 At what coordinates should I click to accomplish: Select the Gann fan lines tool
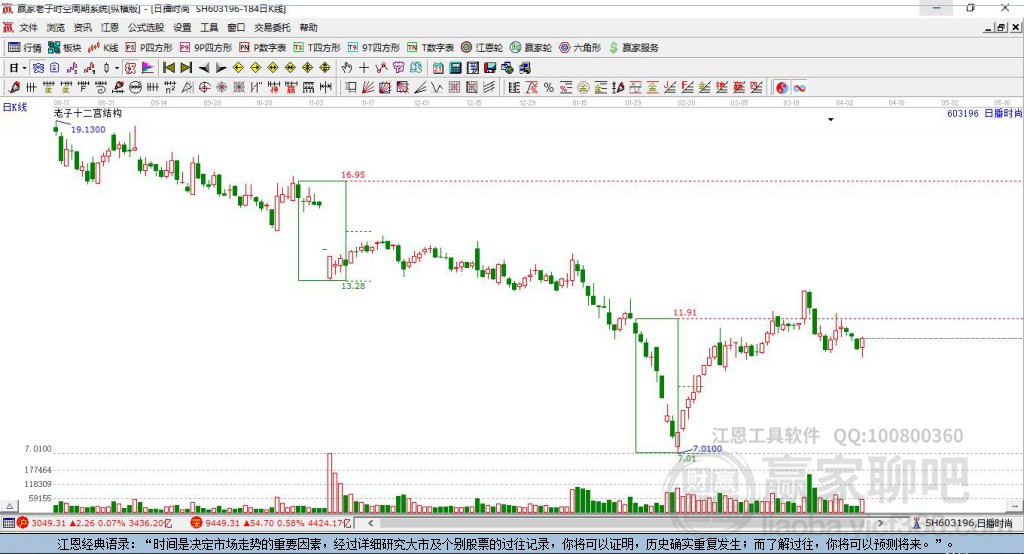click(x=368, y=88)
